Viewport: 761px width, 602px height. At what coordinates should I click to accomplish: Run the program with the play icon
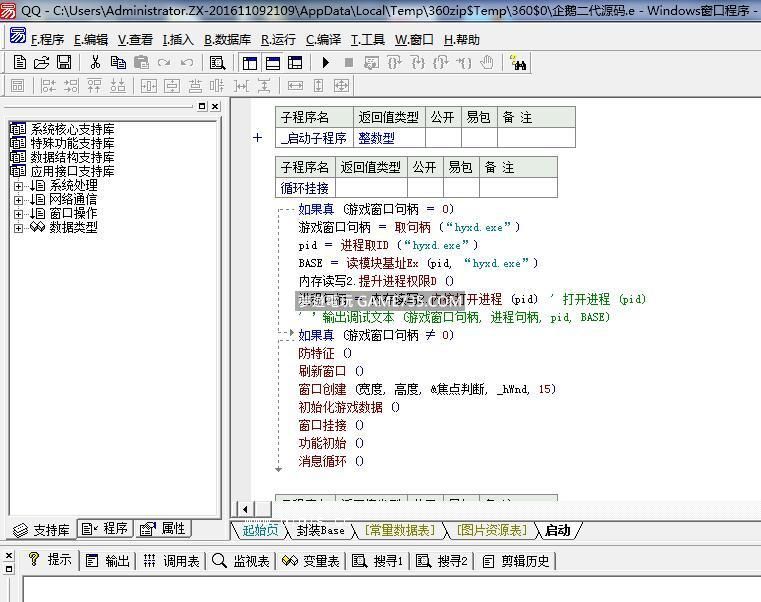(x=326, y=62)
